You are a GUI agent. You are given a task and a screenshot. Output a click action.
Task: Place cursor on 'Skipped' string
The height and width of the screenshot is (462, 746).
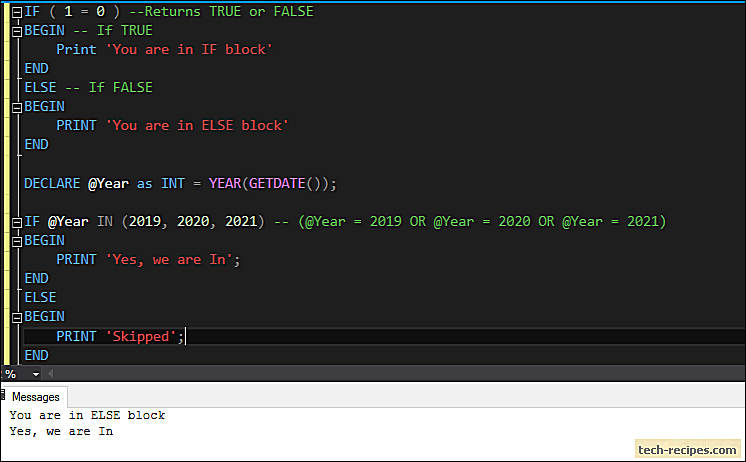(x=141, y=336)
